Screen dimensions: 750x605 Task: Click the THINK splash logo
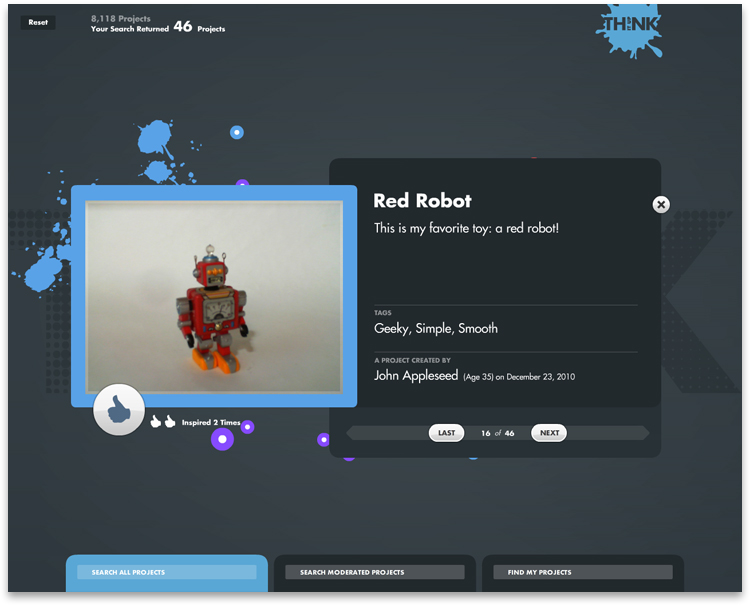pos(629,30)
